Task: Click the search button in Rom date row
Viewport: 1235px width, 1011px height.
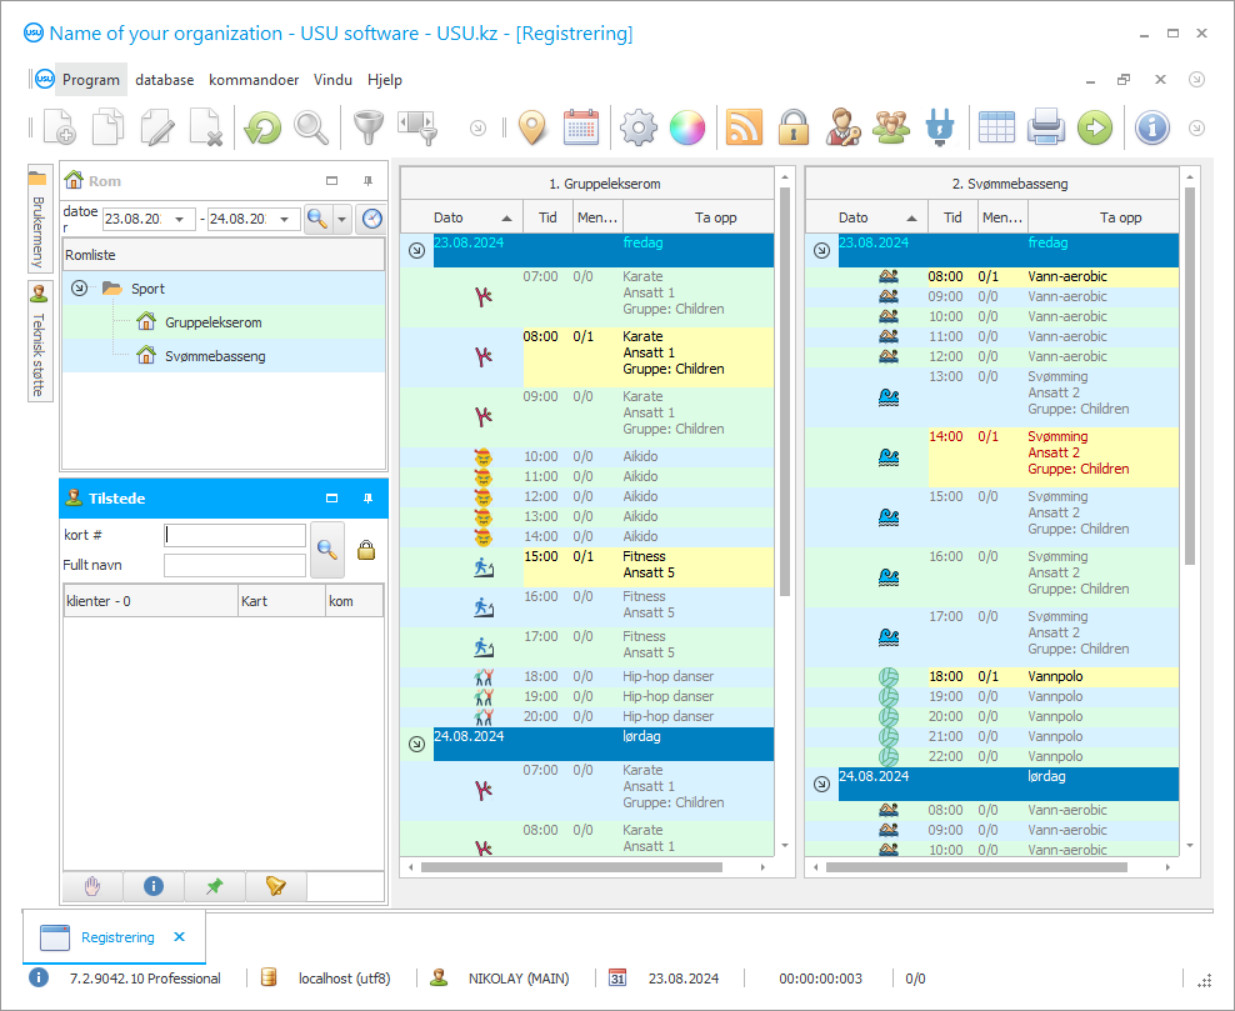Action: tap(317, 219)
